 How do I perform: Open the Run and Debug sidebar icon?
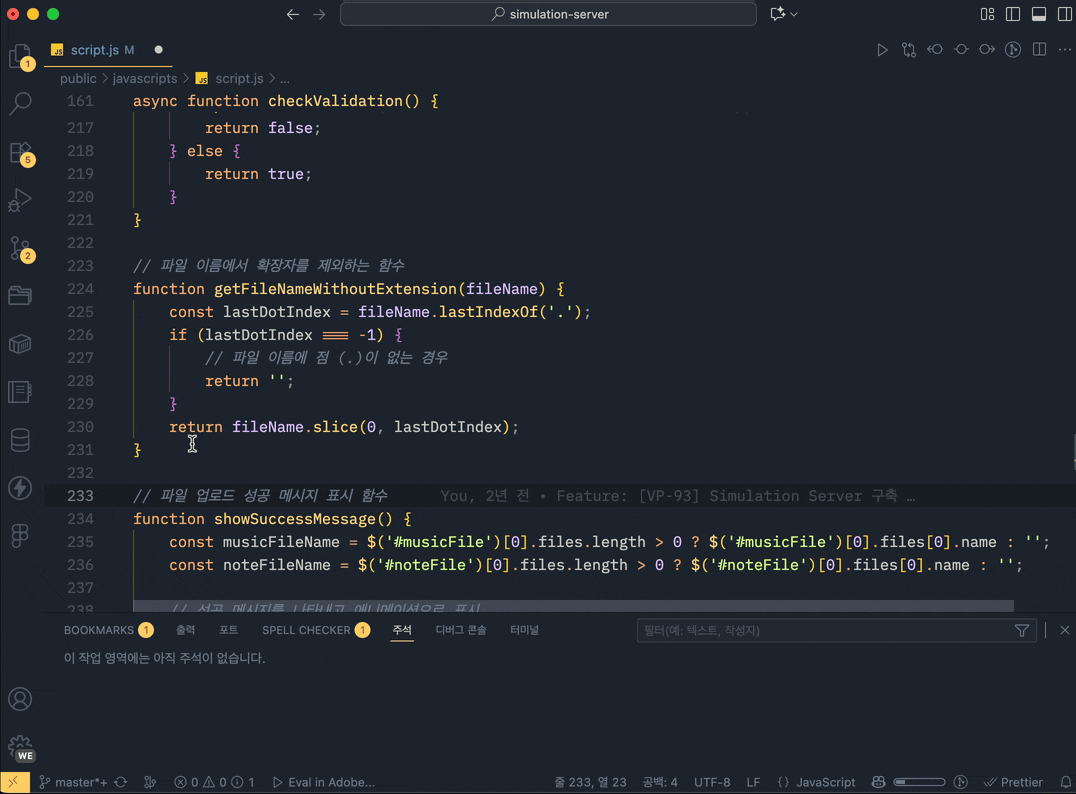coord(21,199)
